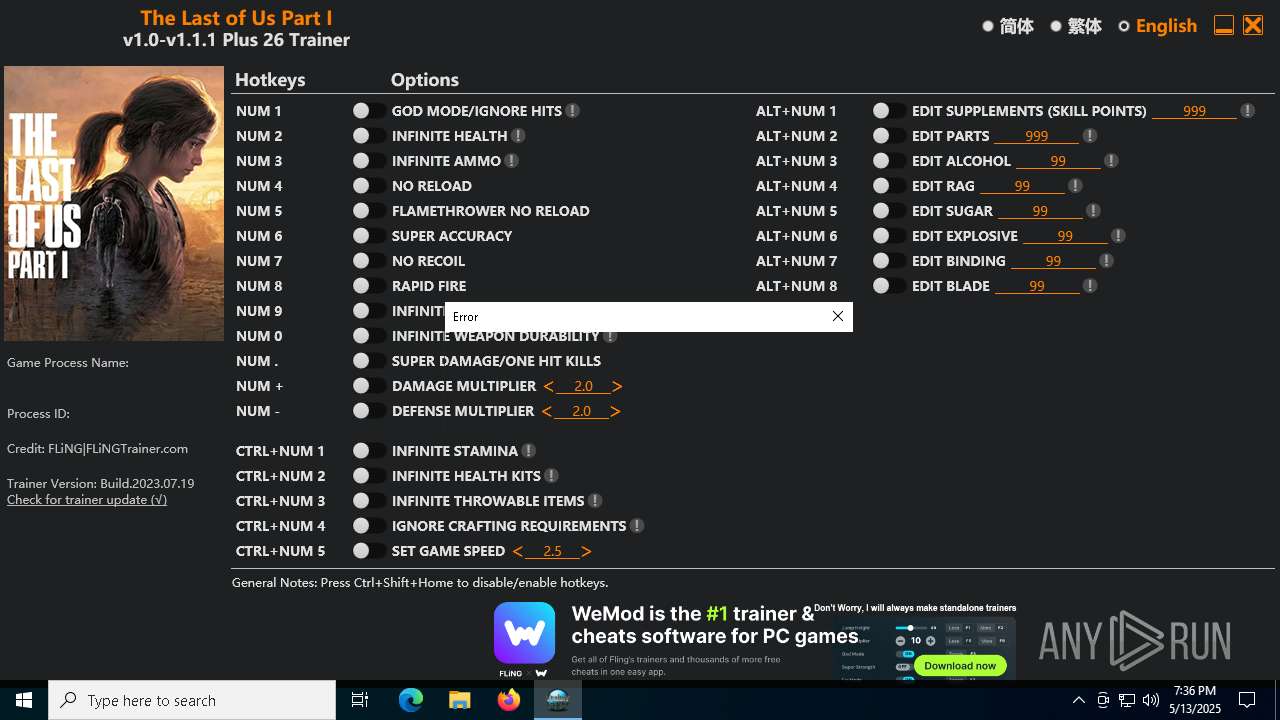Click the Edit Alcohol value field
The width and height of the screenshot is (1280, 720).
click(x=1058, y=161)
